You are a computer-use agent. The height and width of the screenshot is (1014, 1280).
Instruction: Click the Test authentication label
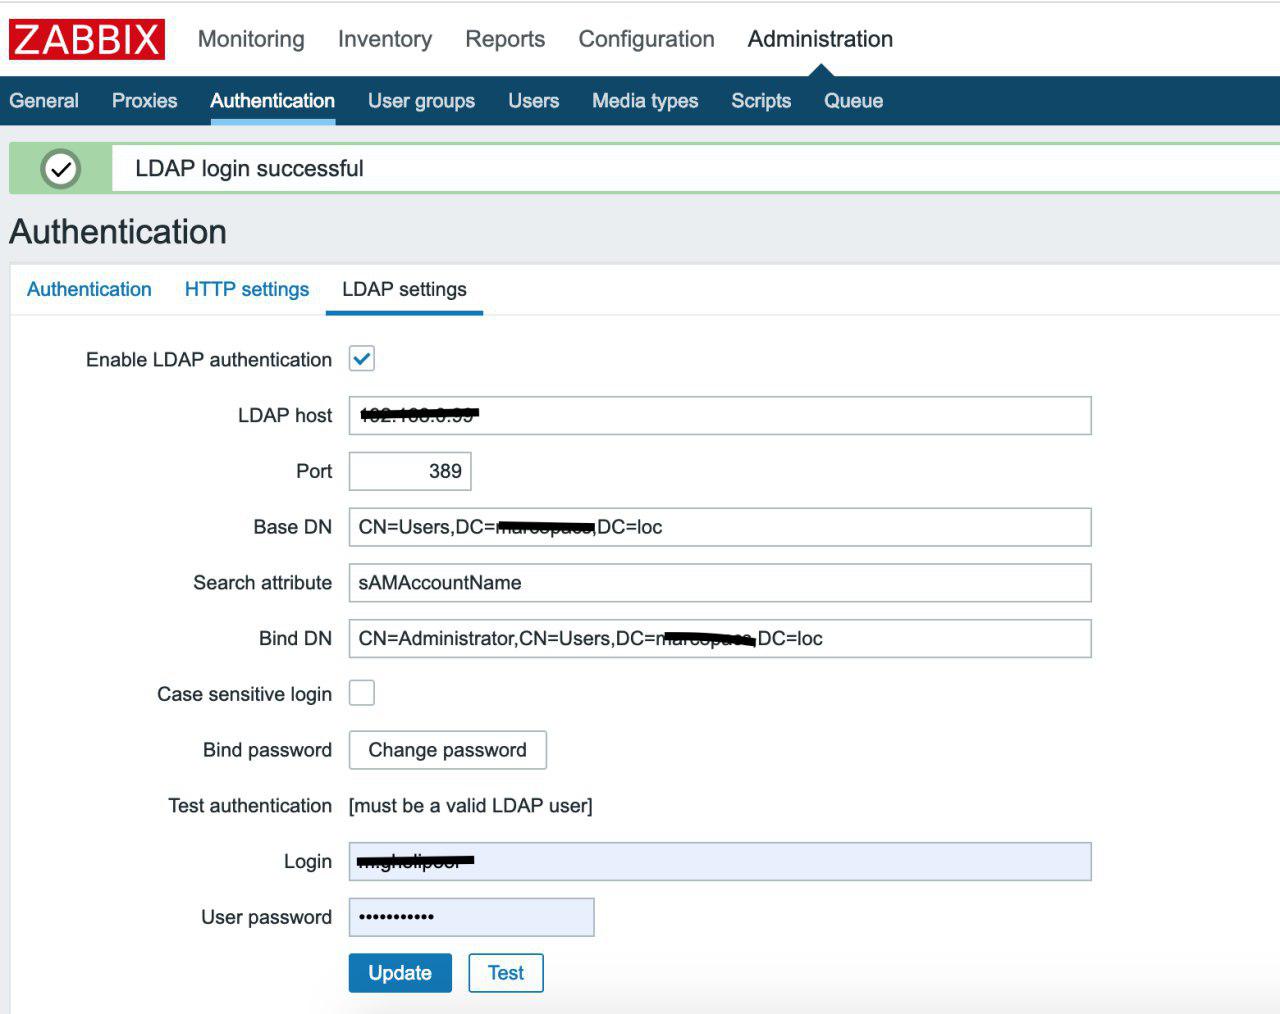pos(250,806)
